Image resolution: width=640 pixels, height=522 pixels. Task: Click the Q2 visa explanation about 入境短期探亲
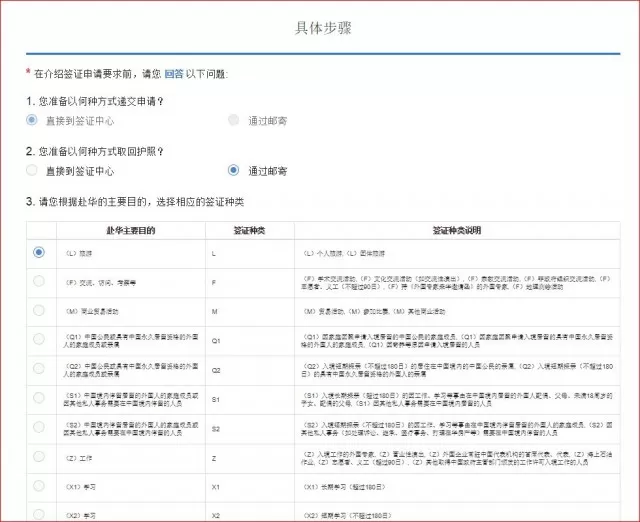pos(457,370)
